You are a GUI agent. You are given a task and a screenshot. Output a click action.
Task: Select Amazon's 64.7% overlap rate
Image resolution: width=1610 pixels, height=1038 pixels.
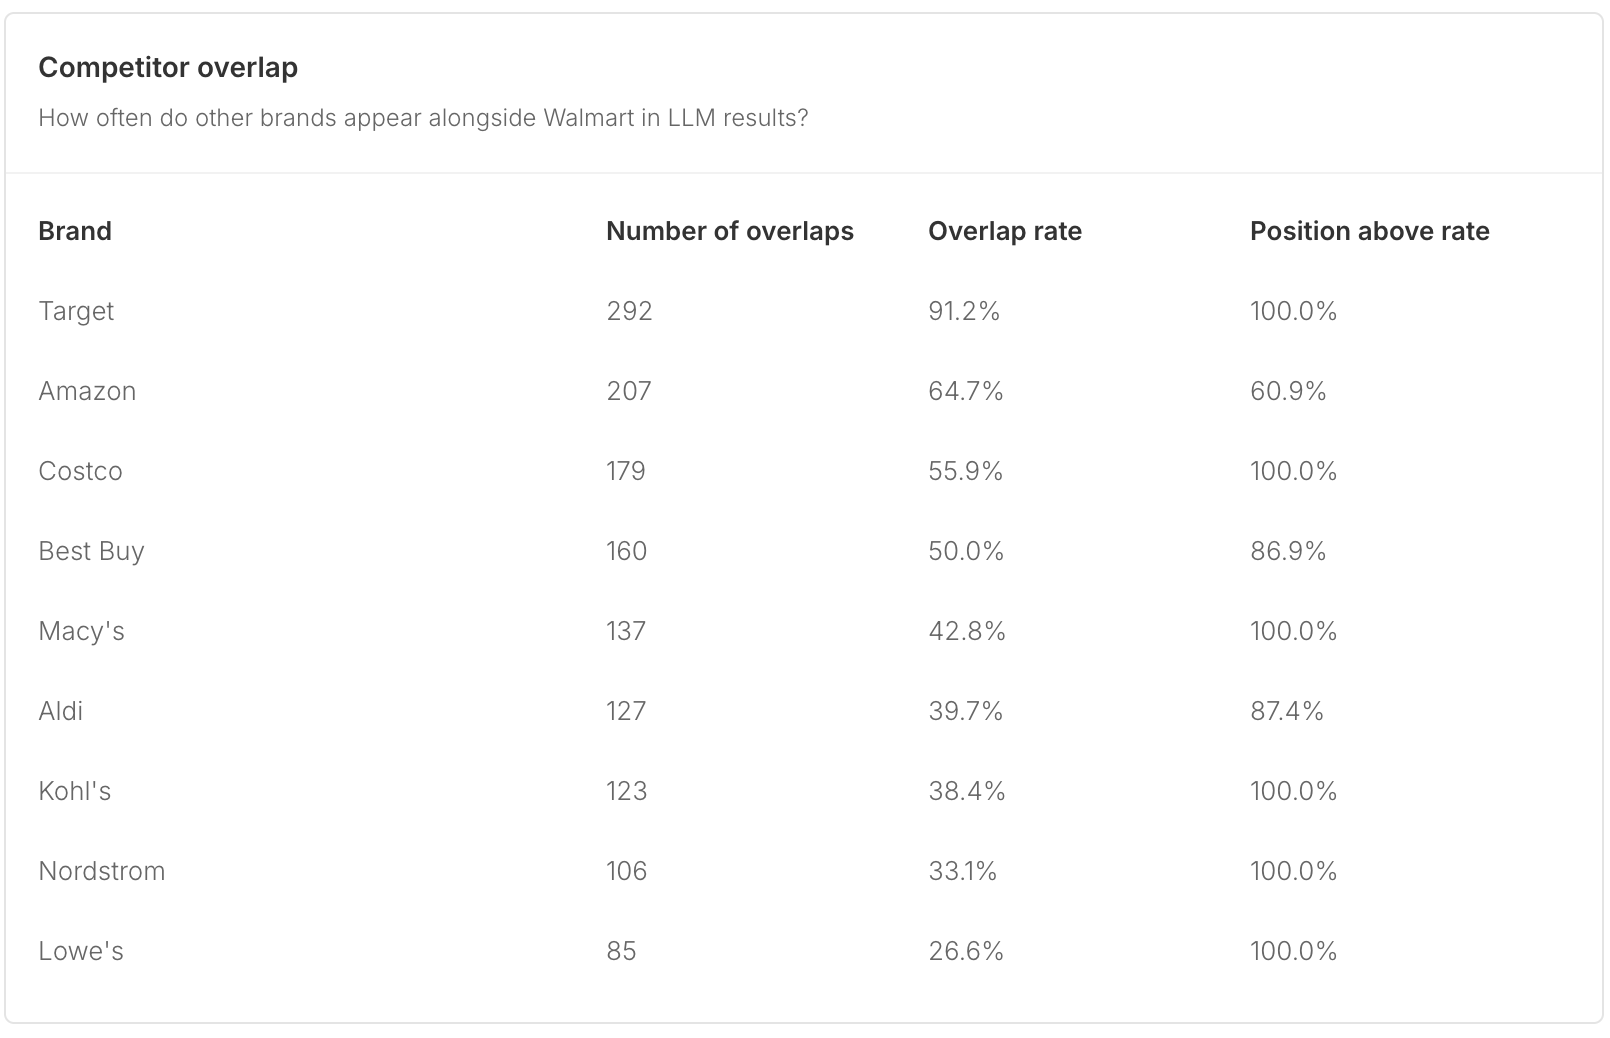966,391
